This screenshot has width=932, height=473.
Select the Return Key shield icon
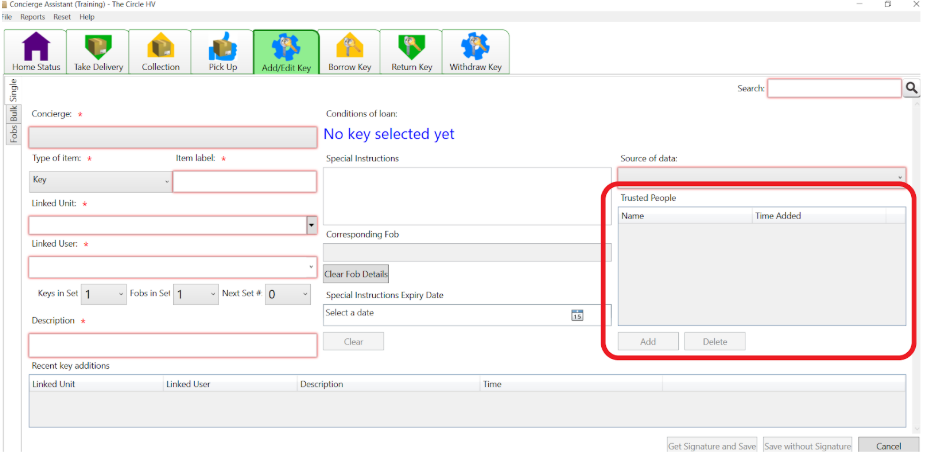click(411, 46)
